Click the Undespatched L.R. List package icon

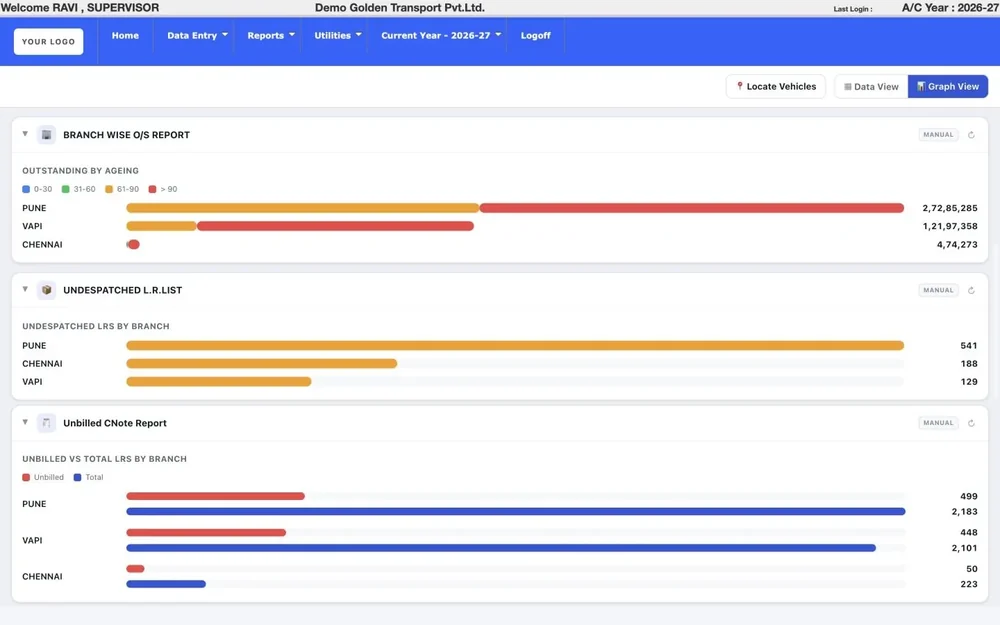pyautogui.click(x=47, y=290)
